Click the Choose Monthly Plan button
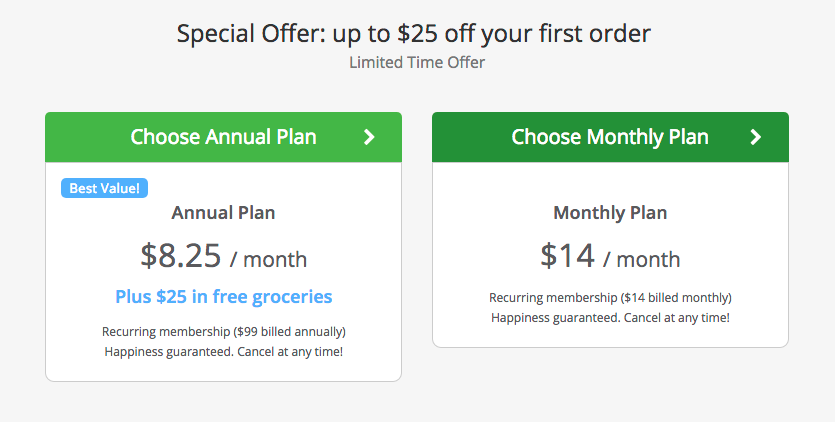 click(x=610, y=137)
